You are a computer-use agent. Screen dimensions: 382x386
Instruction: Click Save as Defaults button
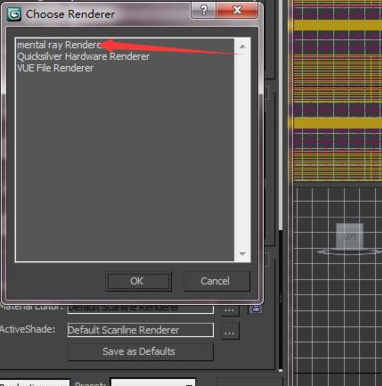[140, 351]
